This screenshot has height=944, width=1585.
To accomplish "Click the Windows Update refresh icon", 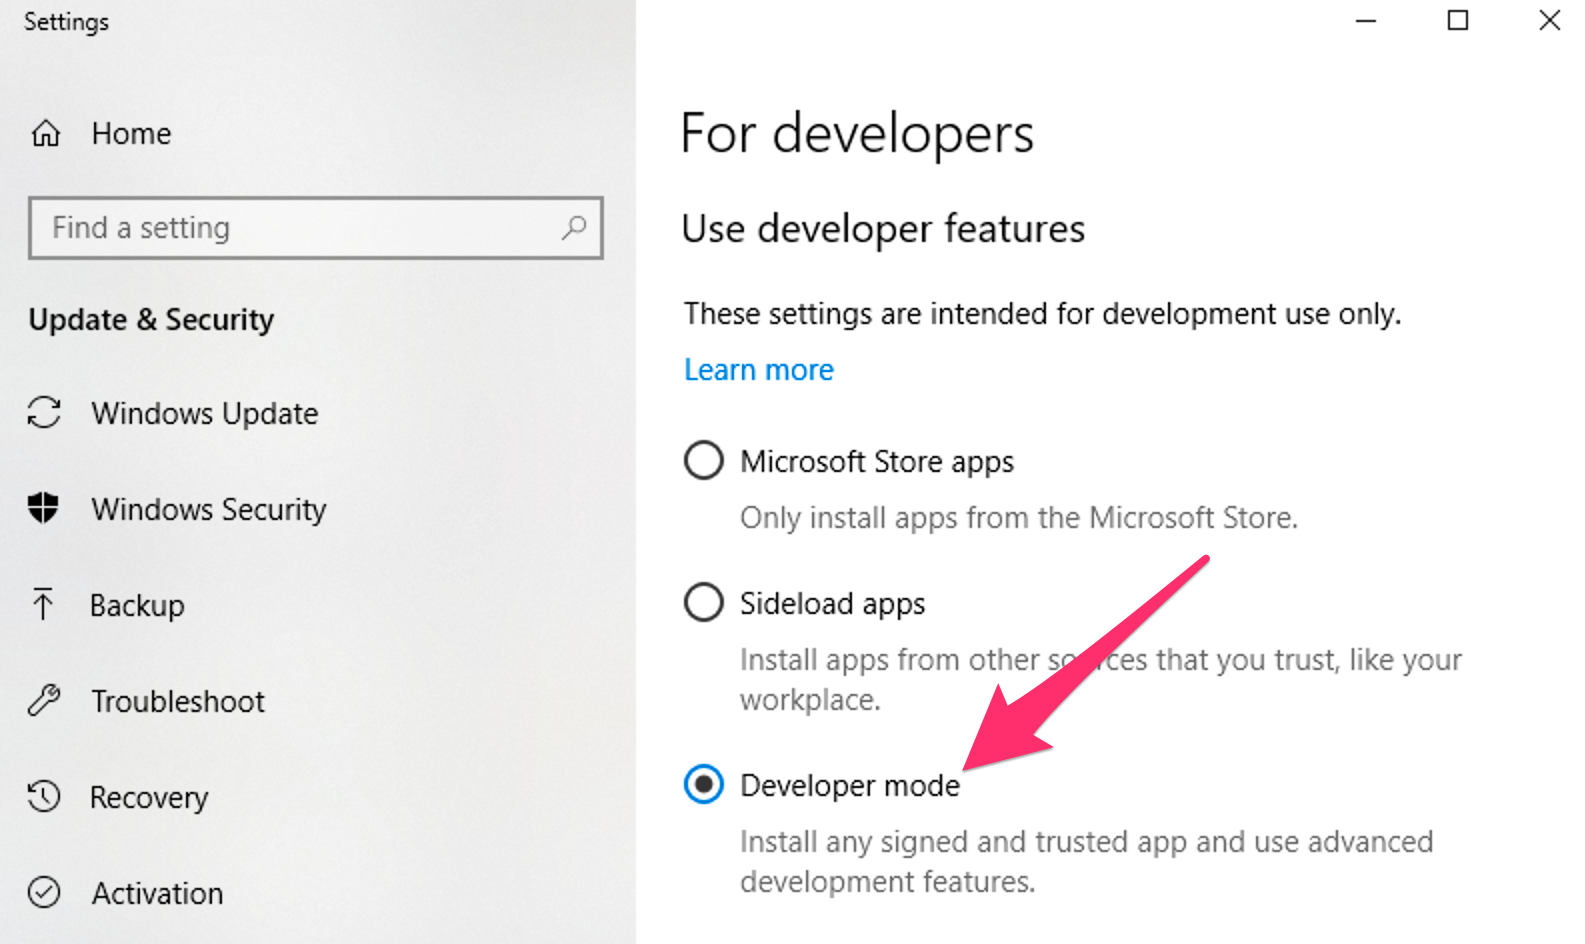I will [44, 413].
